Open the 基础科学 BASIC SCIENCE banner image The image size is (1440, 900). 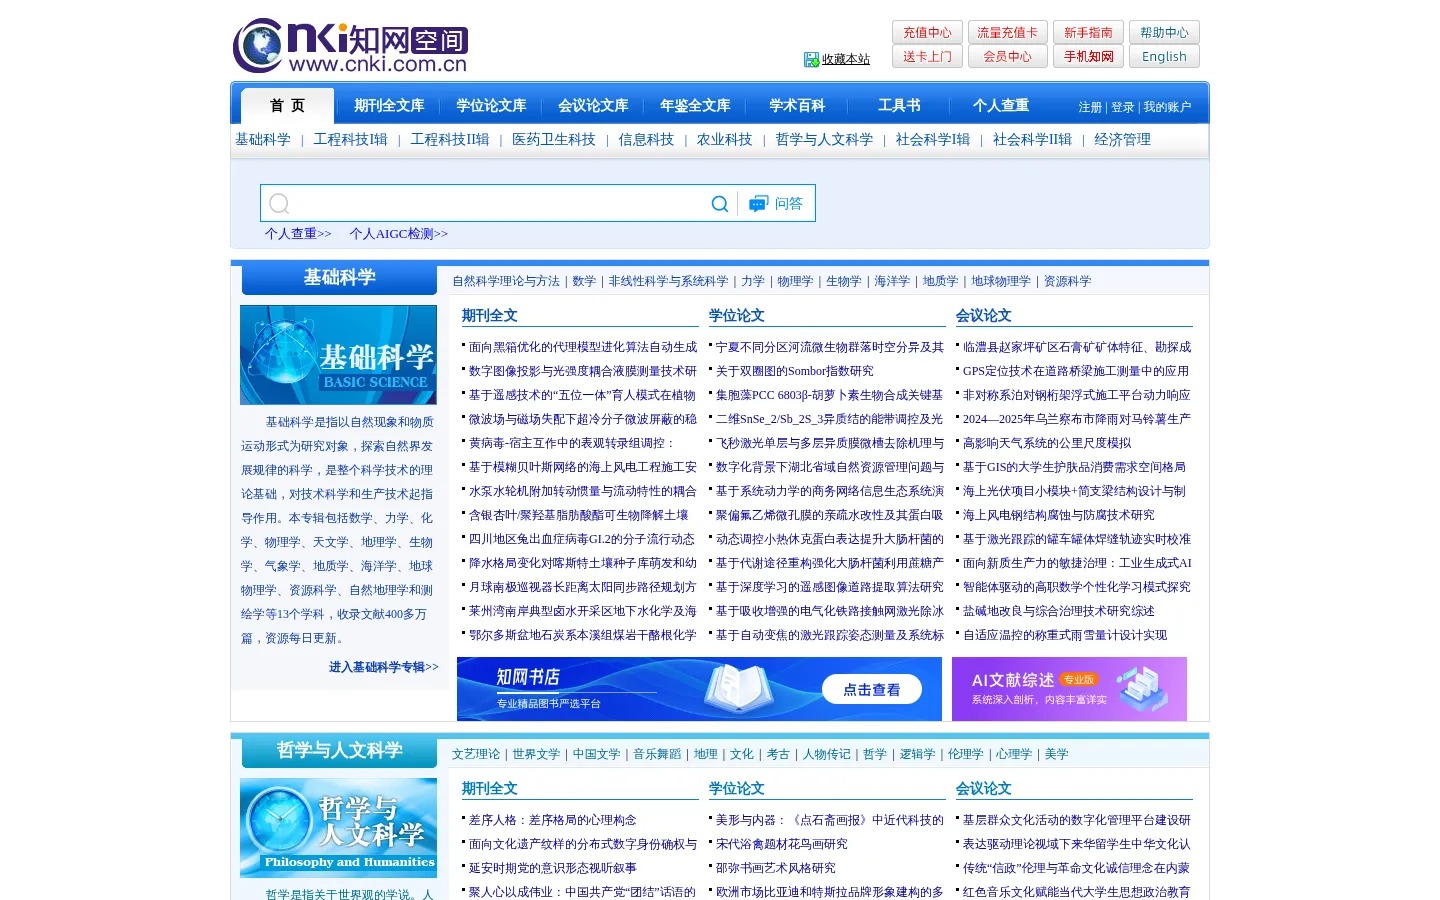pyautogui.click(x=338, y=355)
